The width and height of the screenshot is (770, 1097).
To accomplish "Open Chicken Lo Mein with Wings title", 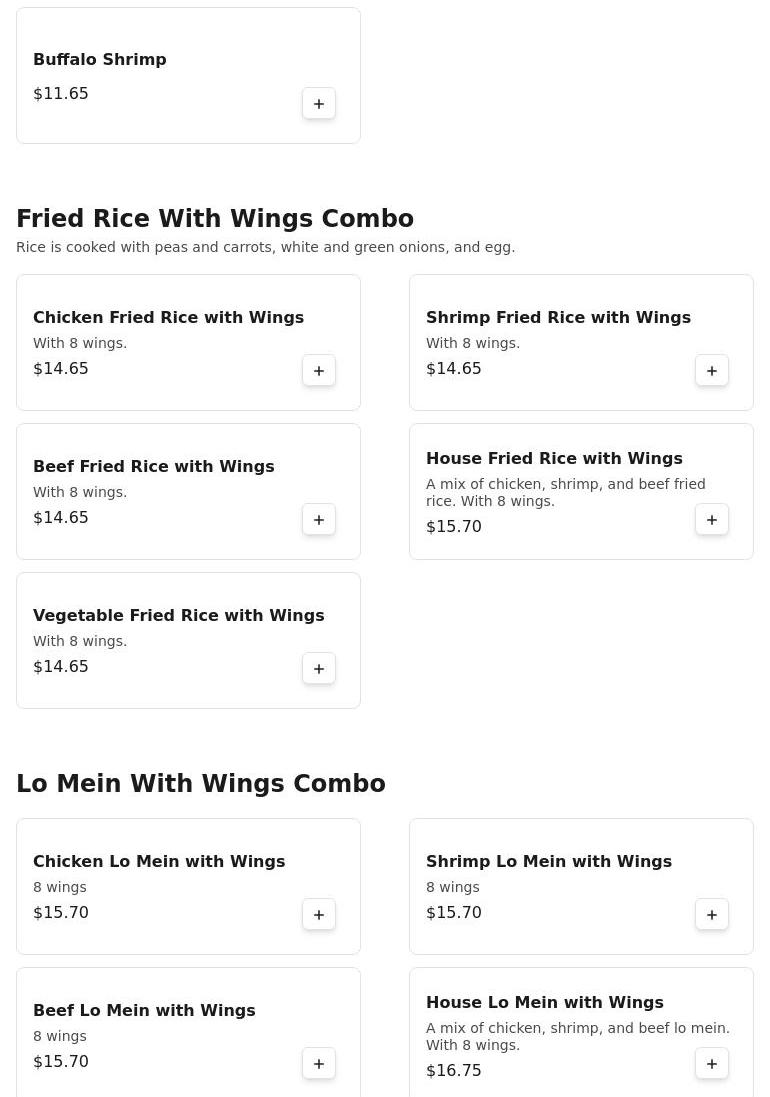I will click(159, 862).
